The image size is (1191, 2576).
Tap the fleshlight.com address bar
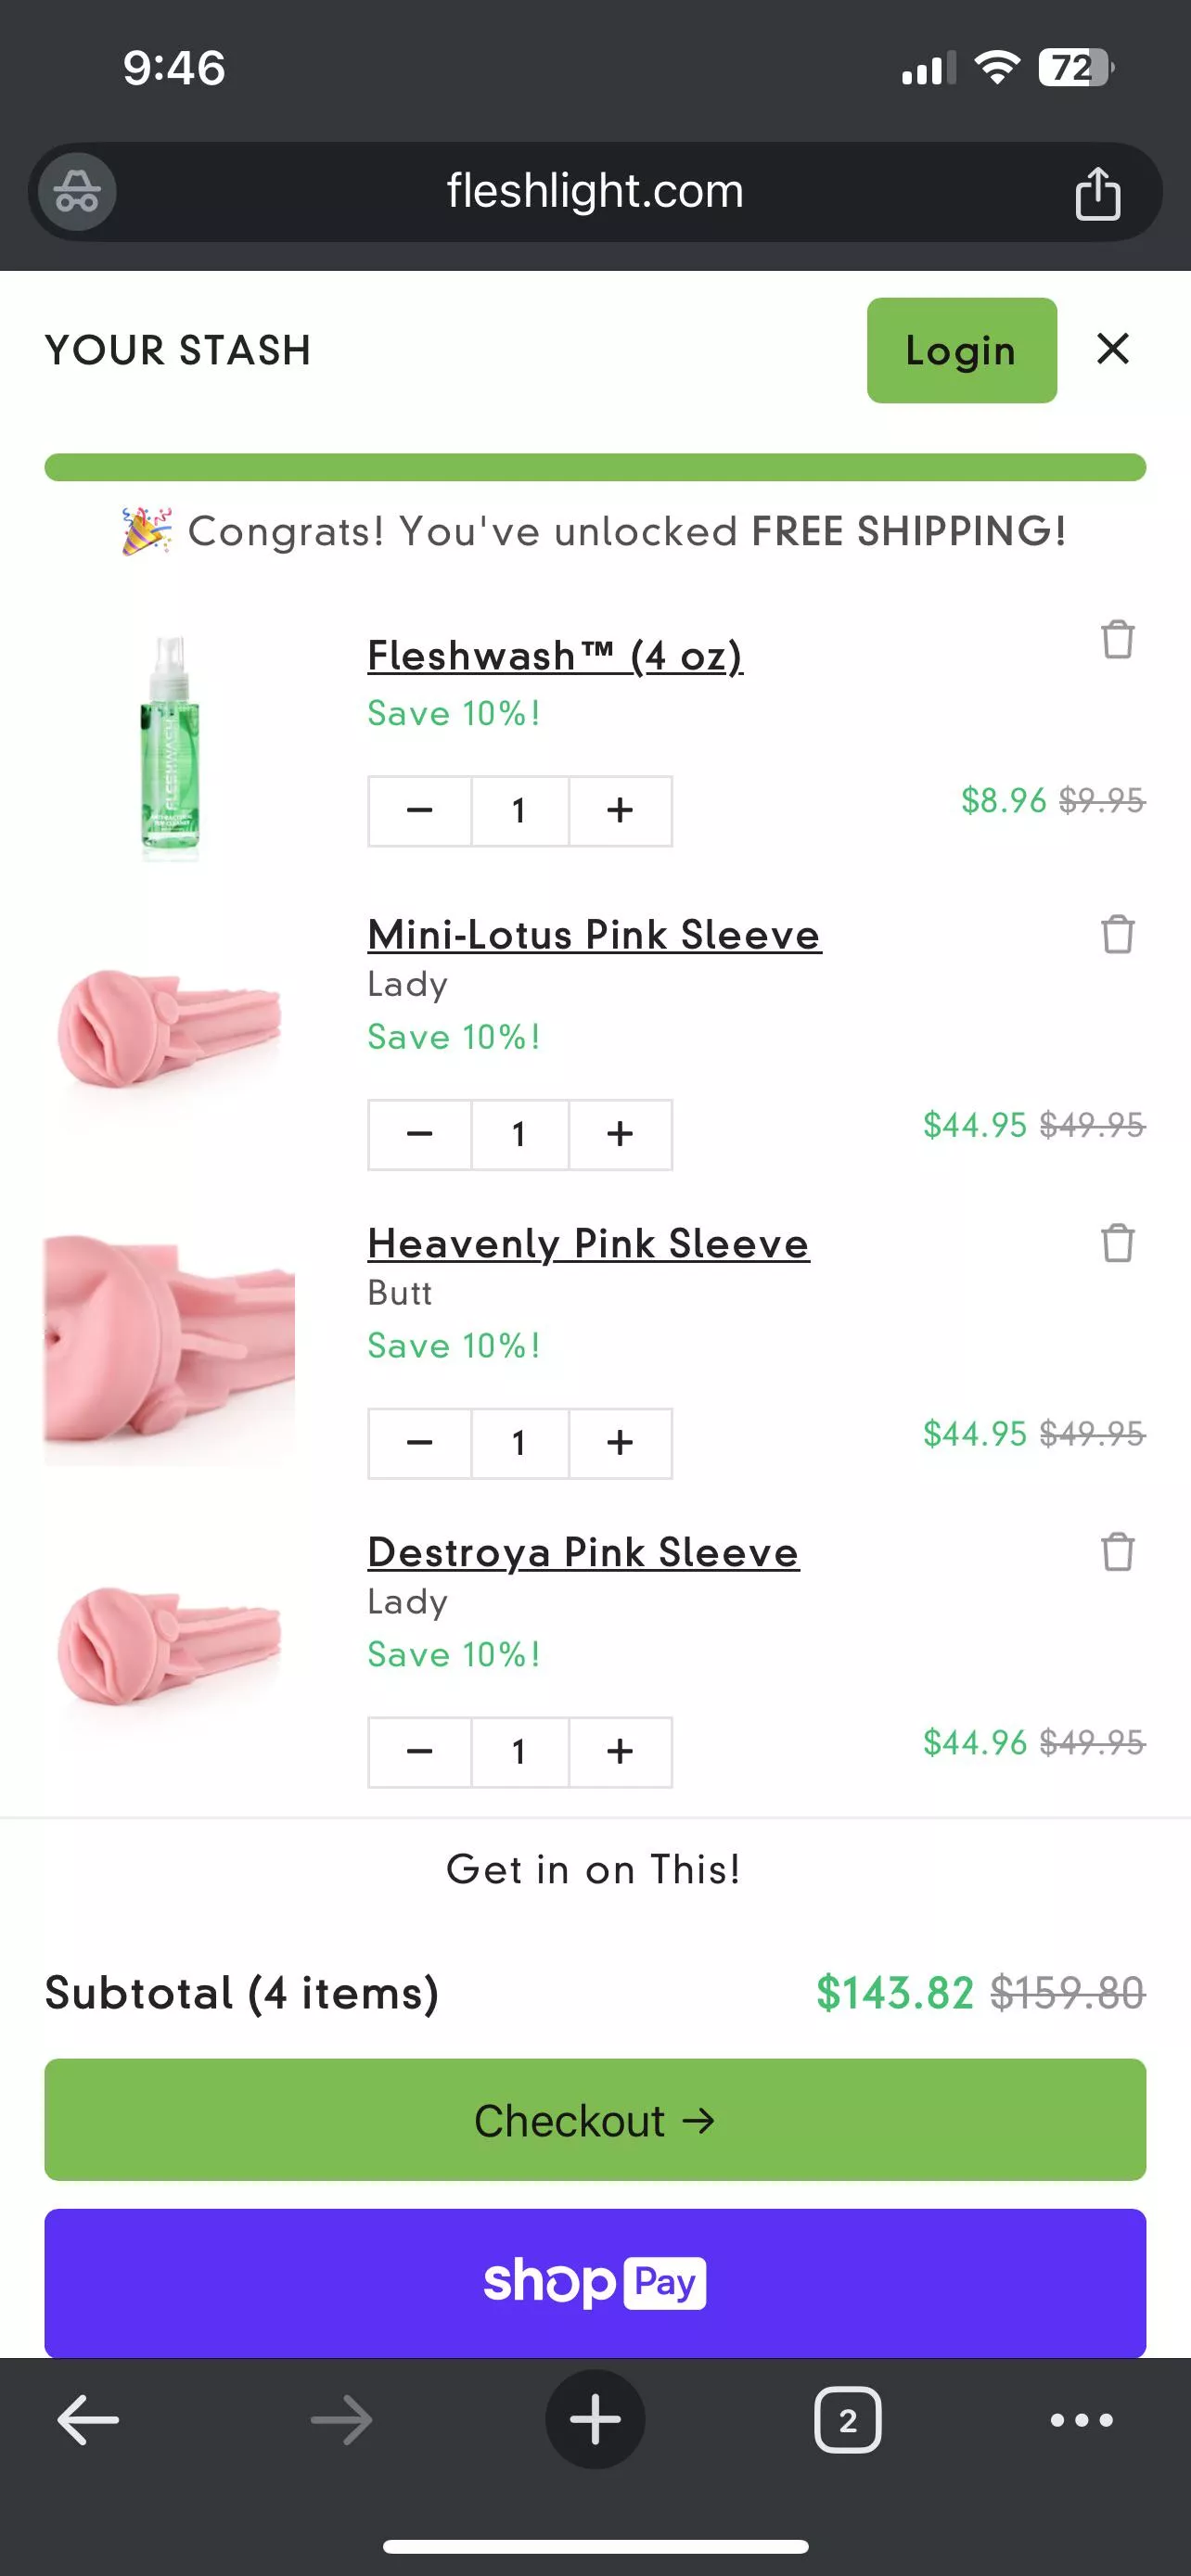point(595,192)
